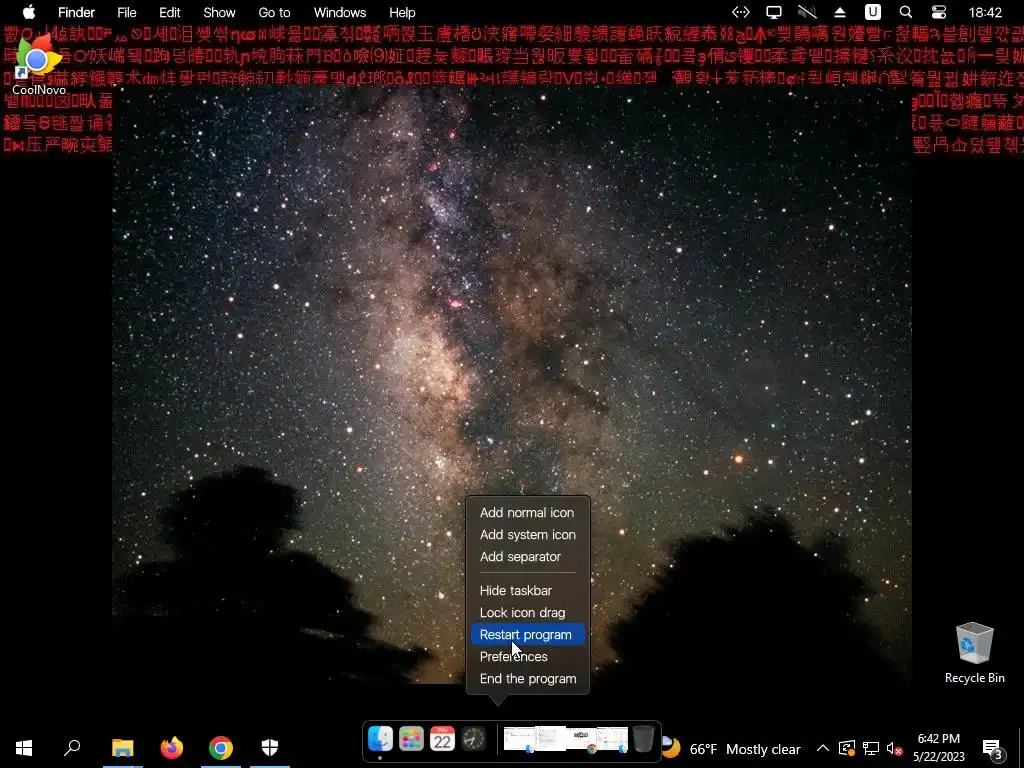Viewport: 1024px width, 768px height.
Task: Open the File menu
Action: (x=127, y=12)
